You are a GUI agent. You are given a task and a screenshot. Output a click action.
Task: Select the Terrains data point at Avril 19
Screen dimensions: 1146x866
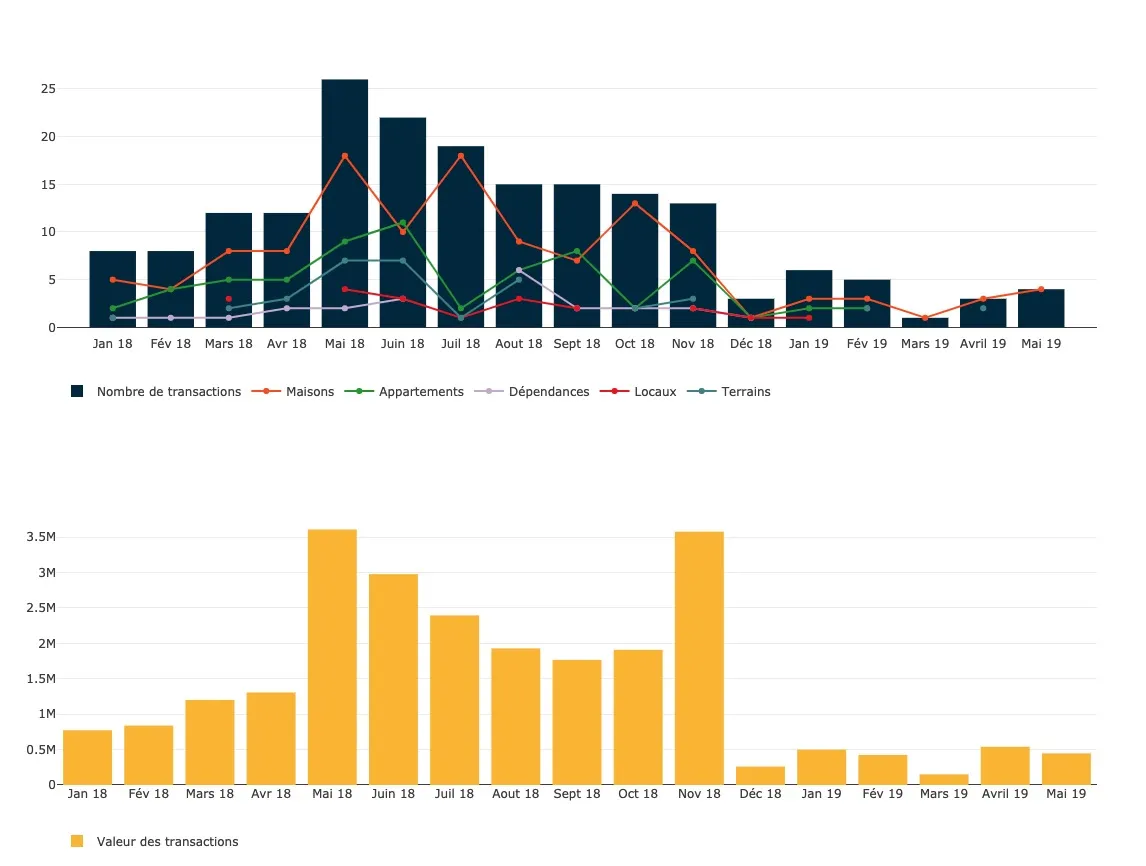pos(983,308)
